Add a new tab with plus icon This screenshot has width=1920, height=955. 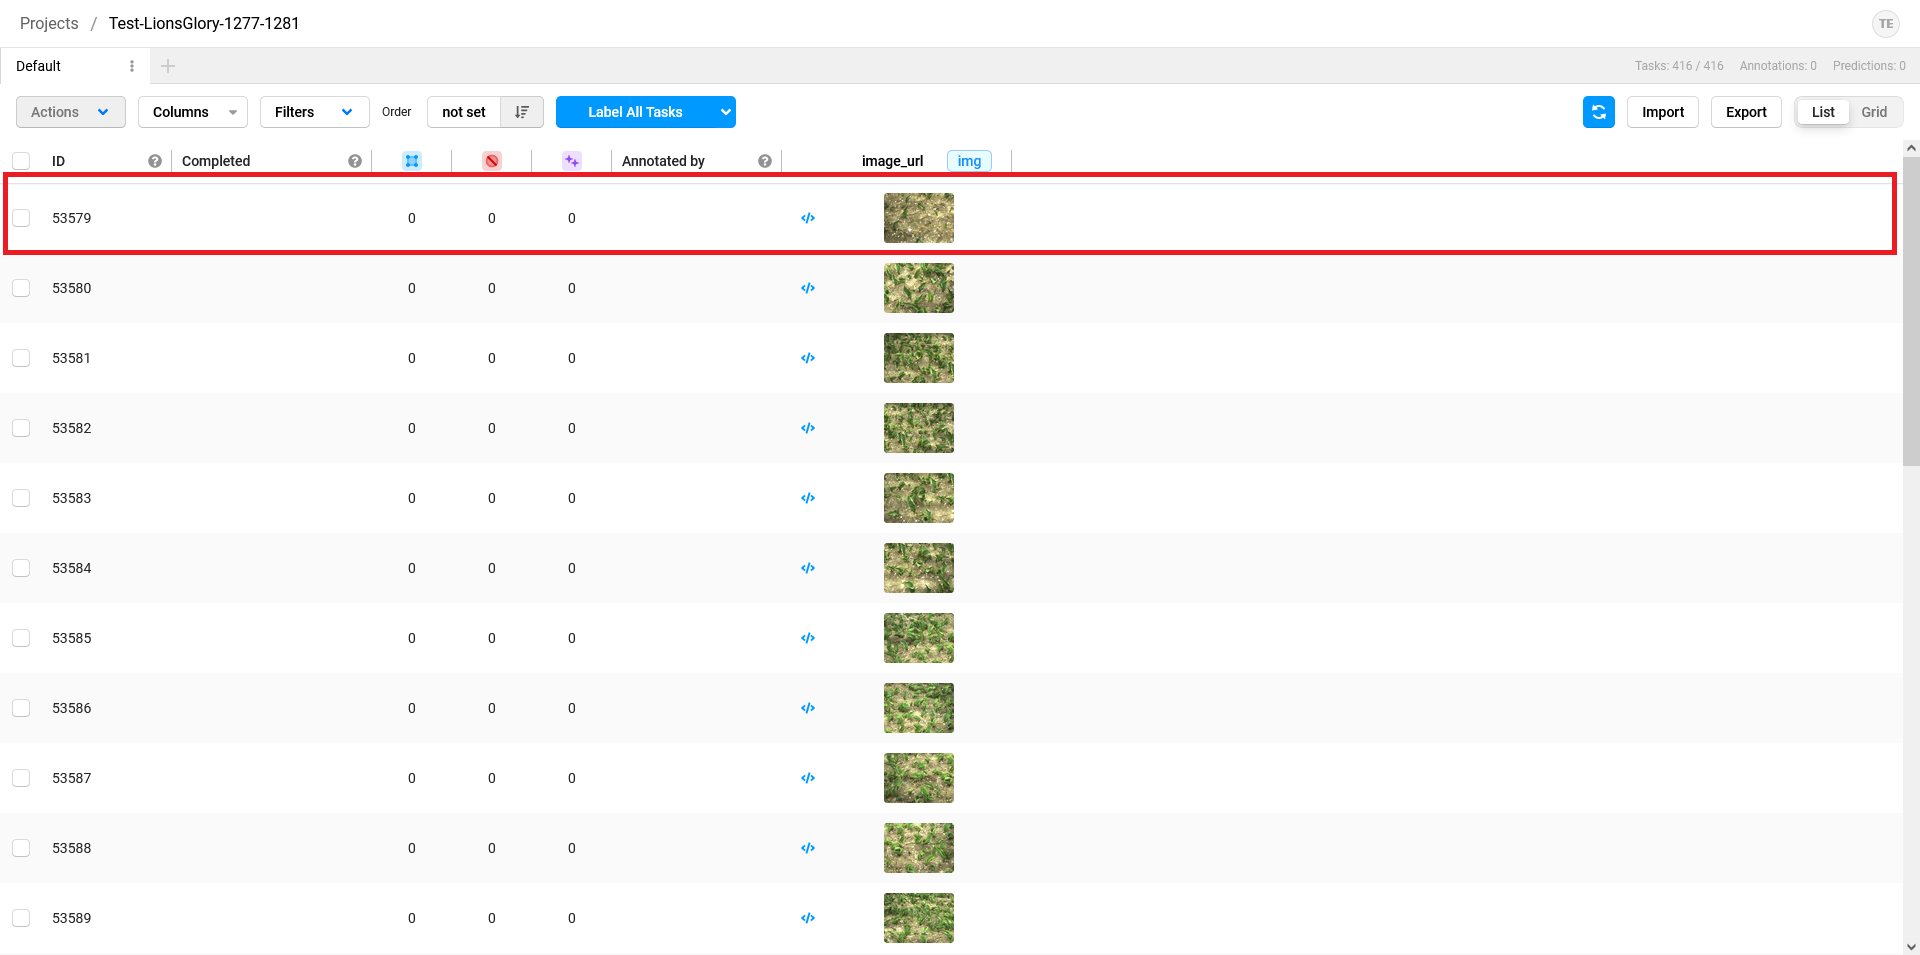[x=168, y=66]
